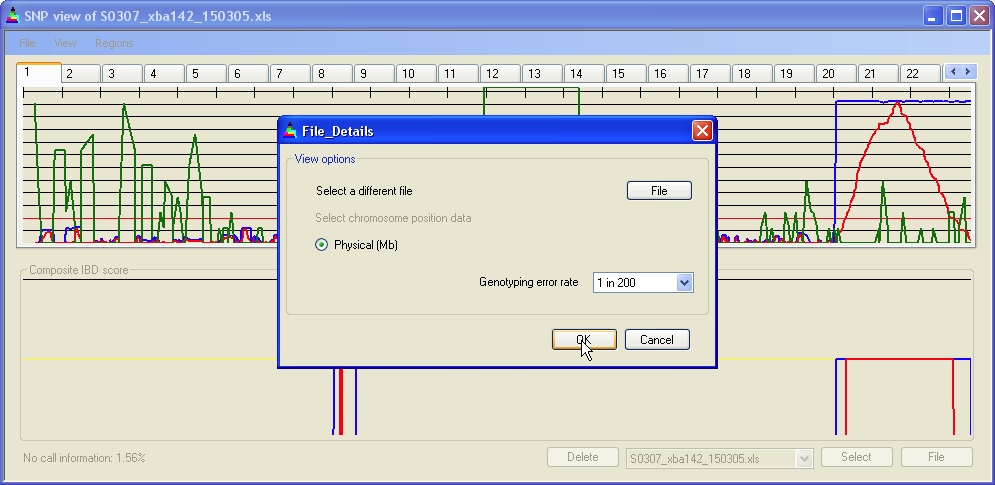Image resolution: width=995 pixels, height=485 pixels.
Task: Switch to chromosome tab 19
Action: pyautogui.click(x=794, y=74)
